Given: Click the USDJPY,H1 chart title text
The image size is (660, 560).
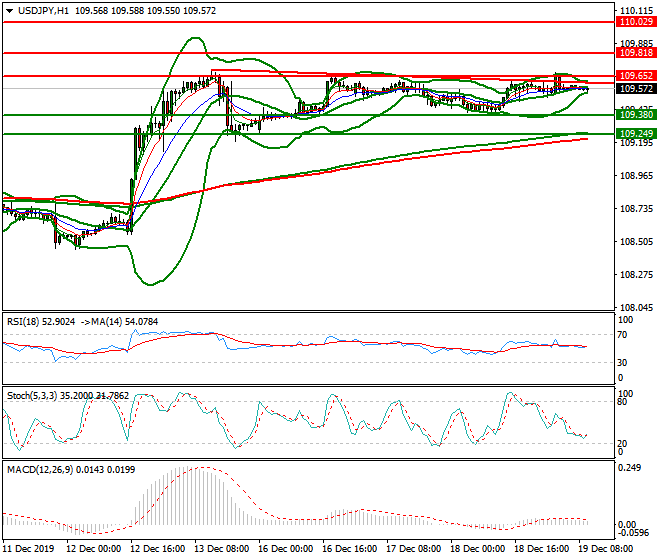Looking at the screenshot, I should [x=43, y=11].
